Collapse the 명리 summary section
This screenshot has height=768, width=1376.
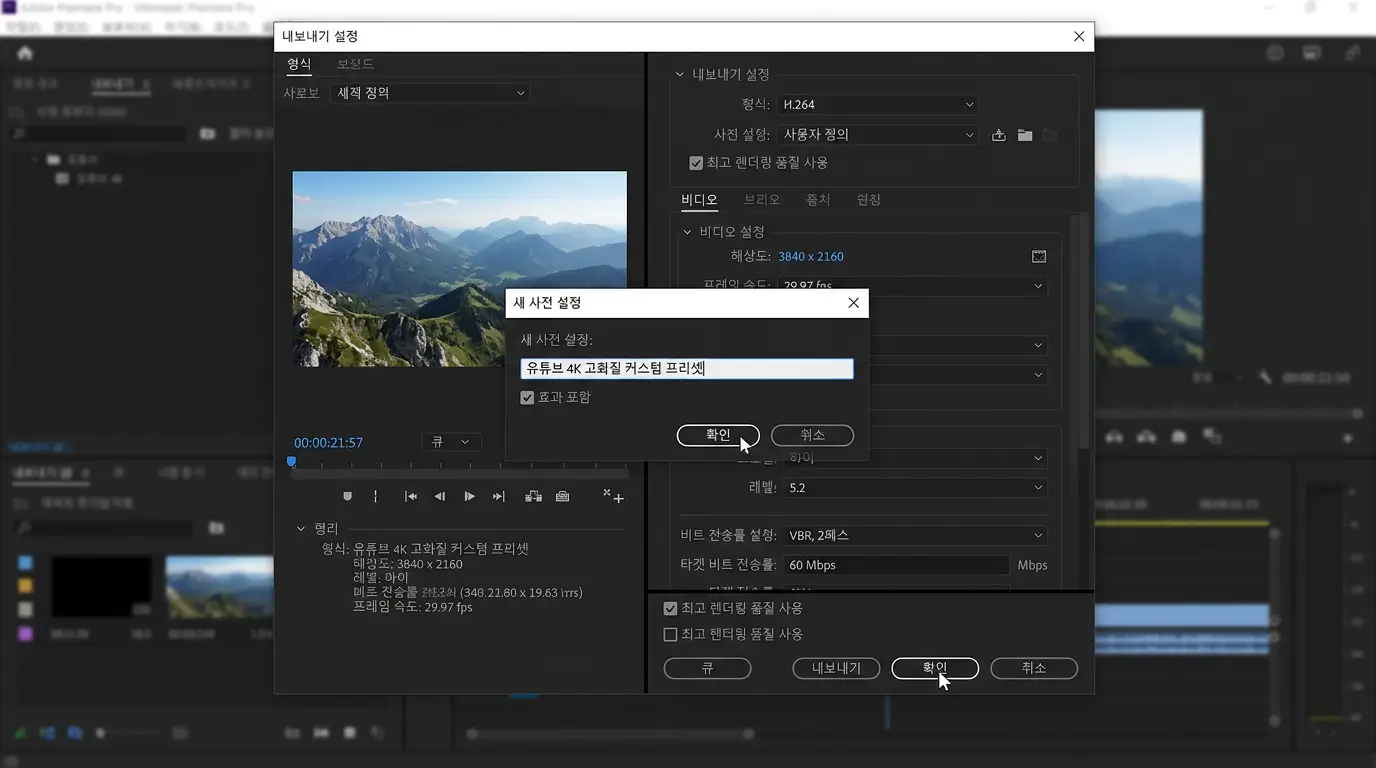(x=301, y=528)
